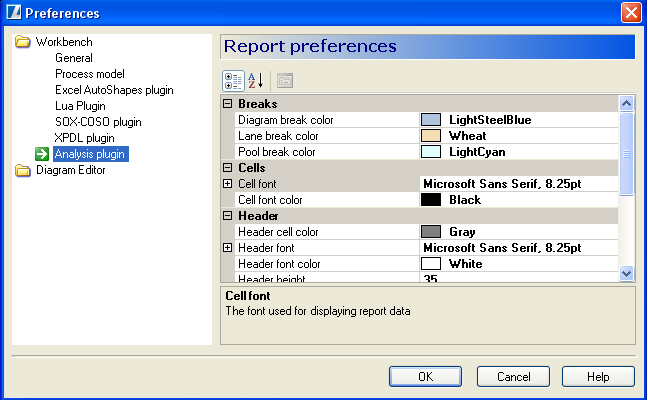Open the Workbench tree node

tap(64, 42)
